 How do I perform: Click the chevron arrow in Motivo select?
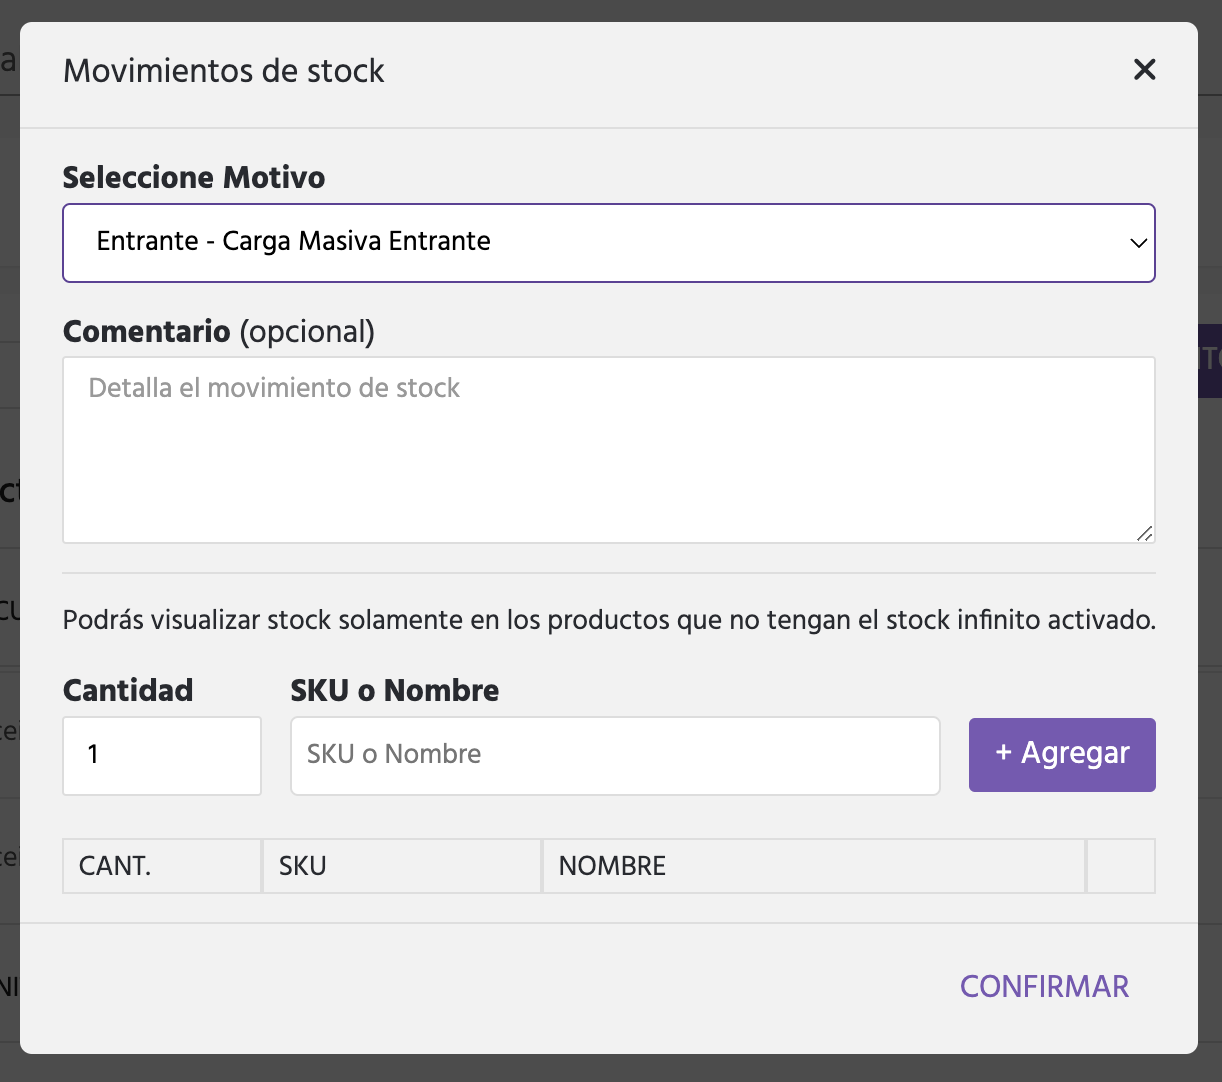point(1137,243)
